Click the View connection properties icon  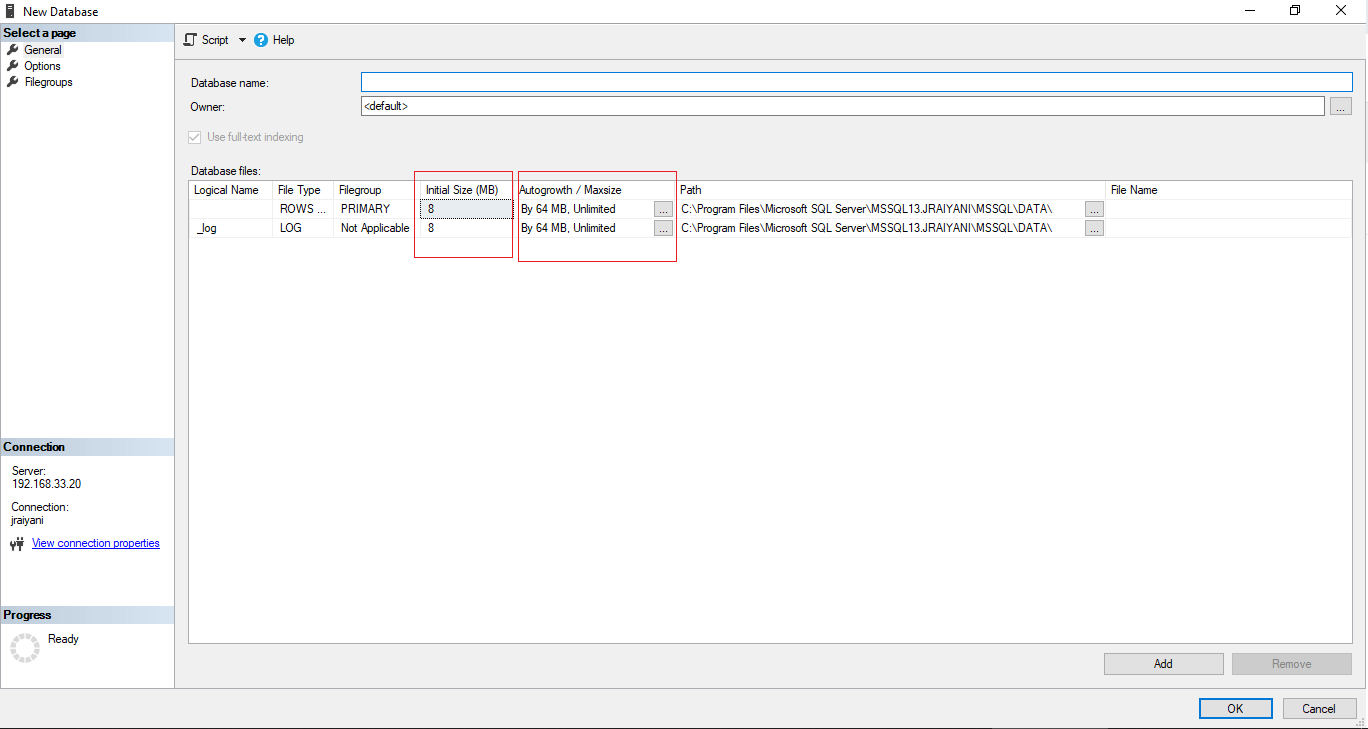pyautogui.click(x=16, y=543)
